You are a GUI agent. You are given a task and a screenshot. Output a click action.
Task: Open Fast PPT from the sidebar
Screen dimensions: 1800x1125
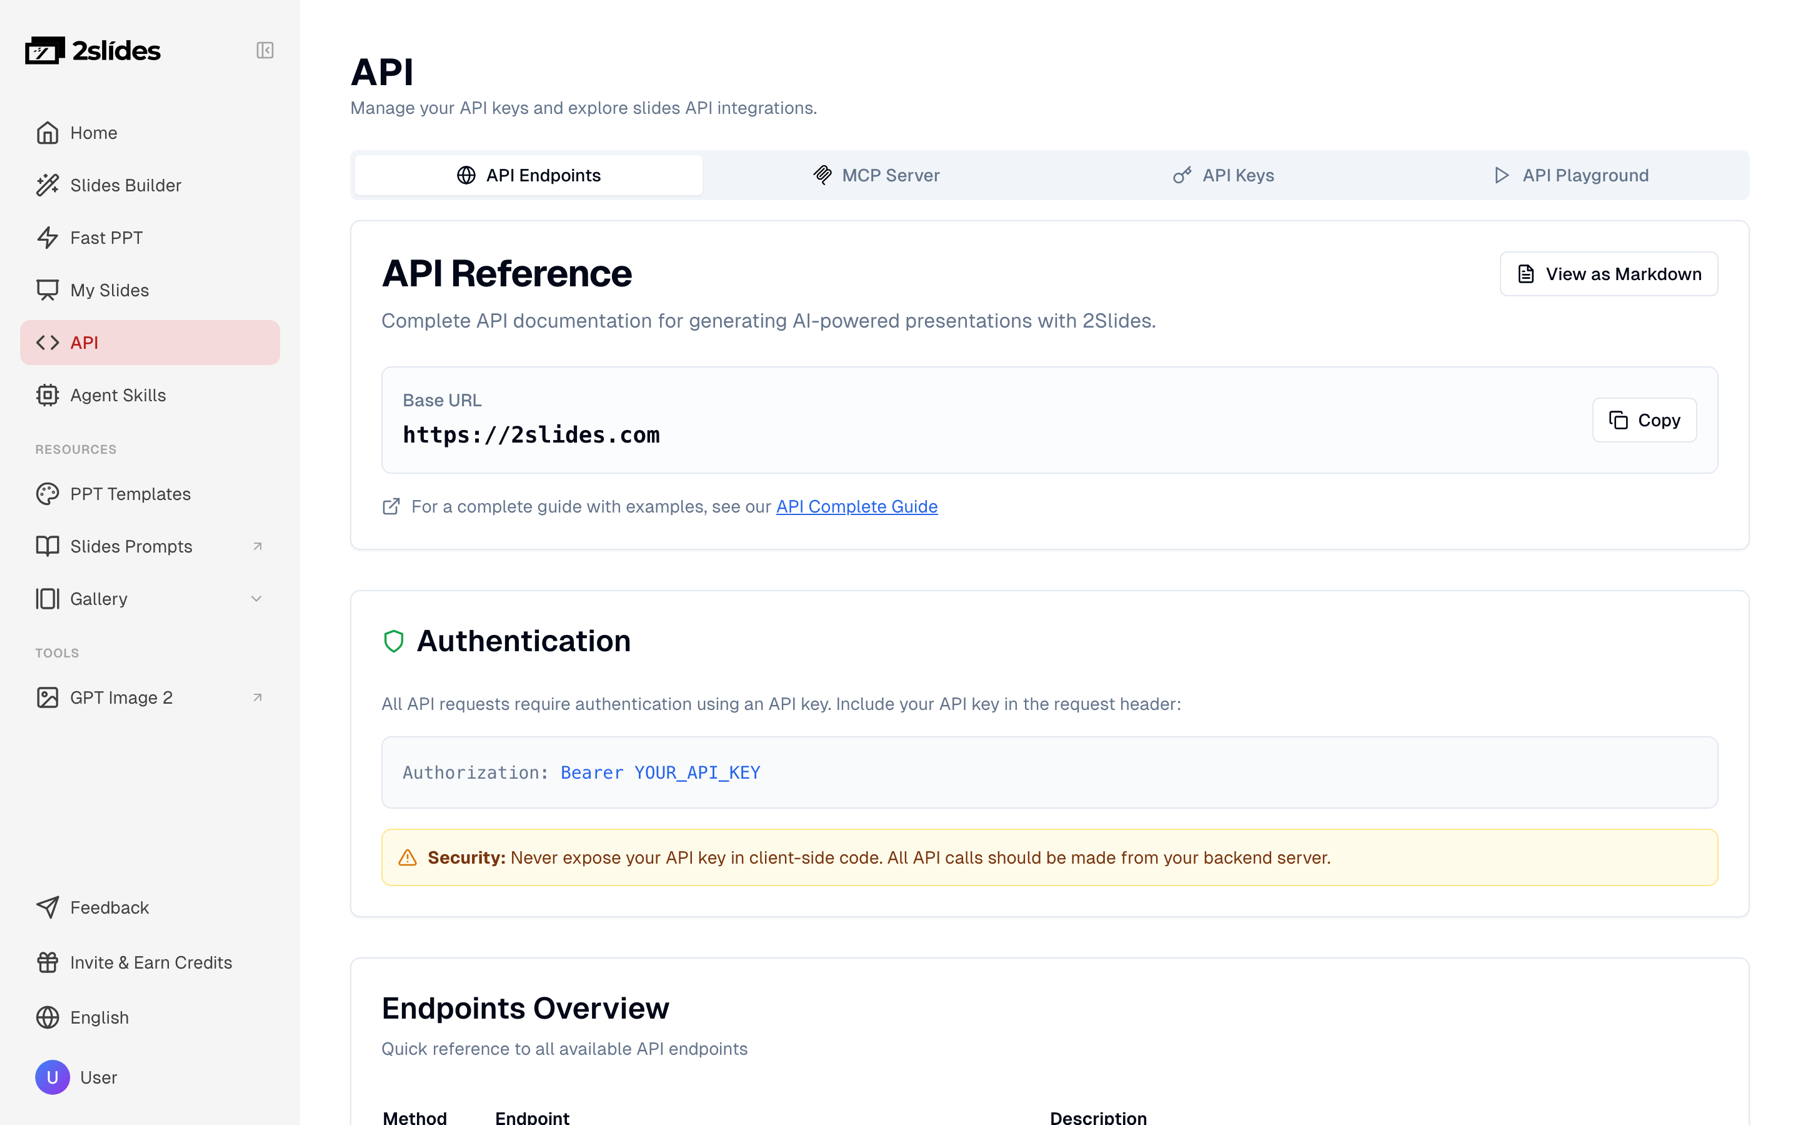150,238
